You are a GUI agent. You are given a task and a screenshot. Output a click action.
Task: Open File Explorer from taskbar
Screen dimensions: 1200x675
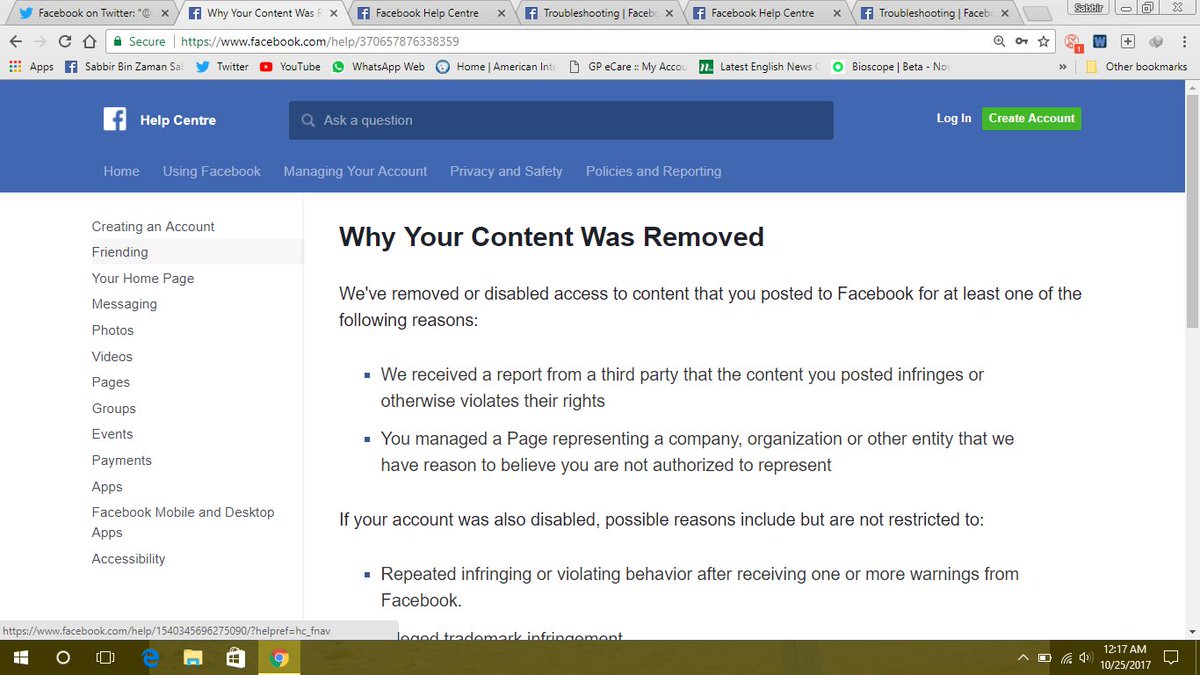point(194,658)
